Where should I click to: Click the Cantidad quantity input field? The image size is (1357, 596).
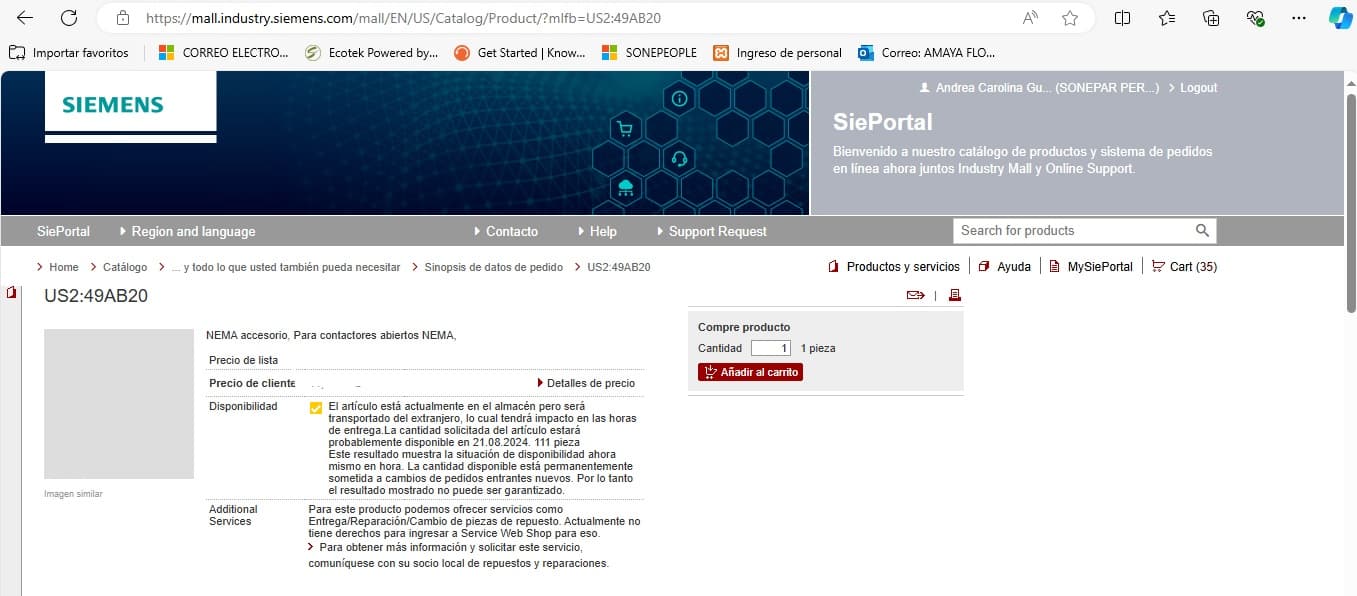click(769, 348)
